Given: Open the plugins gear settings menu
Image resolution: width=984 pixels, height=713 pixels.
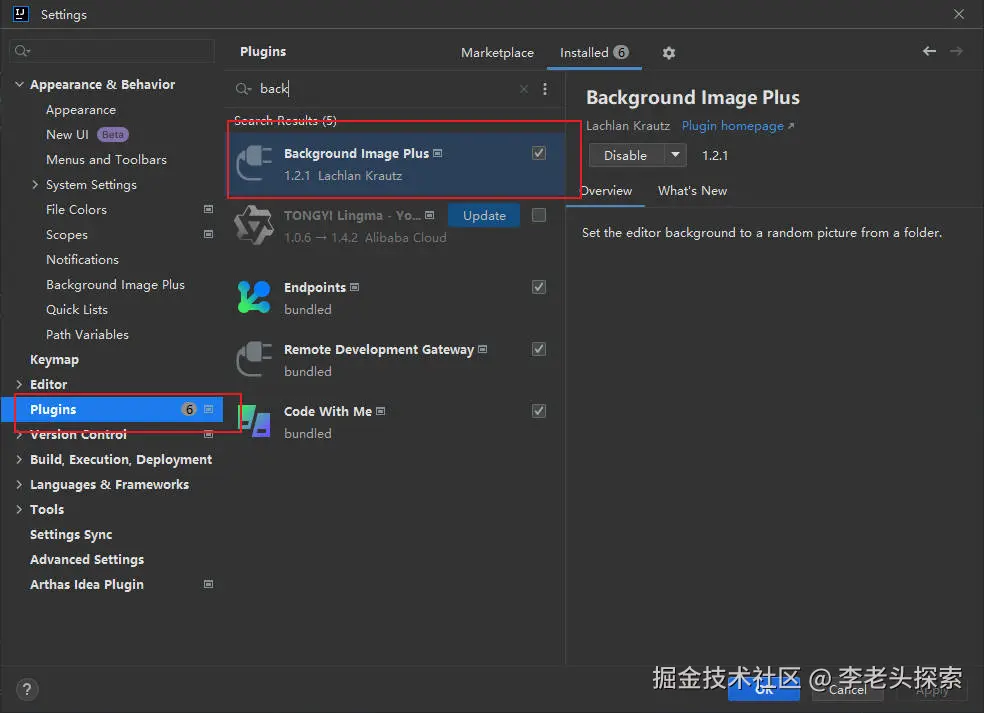Looking at the screenshot, I should (x=668, y=53).
